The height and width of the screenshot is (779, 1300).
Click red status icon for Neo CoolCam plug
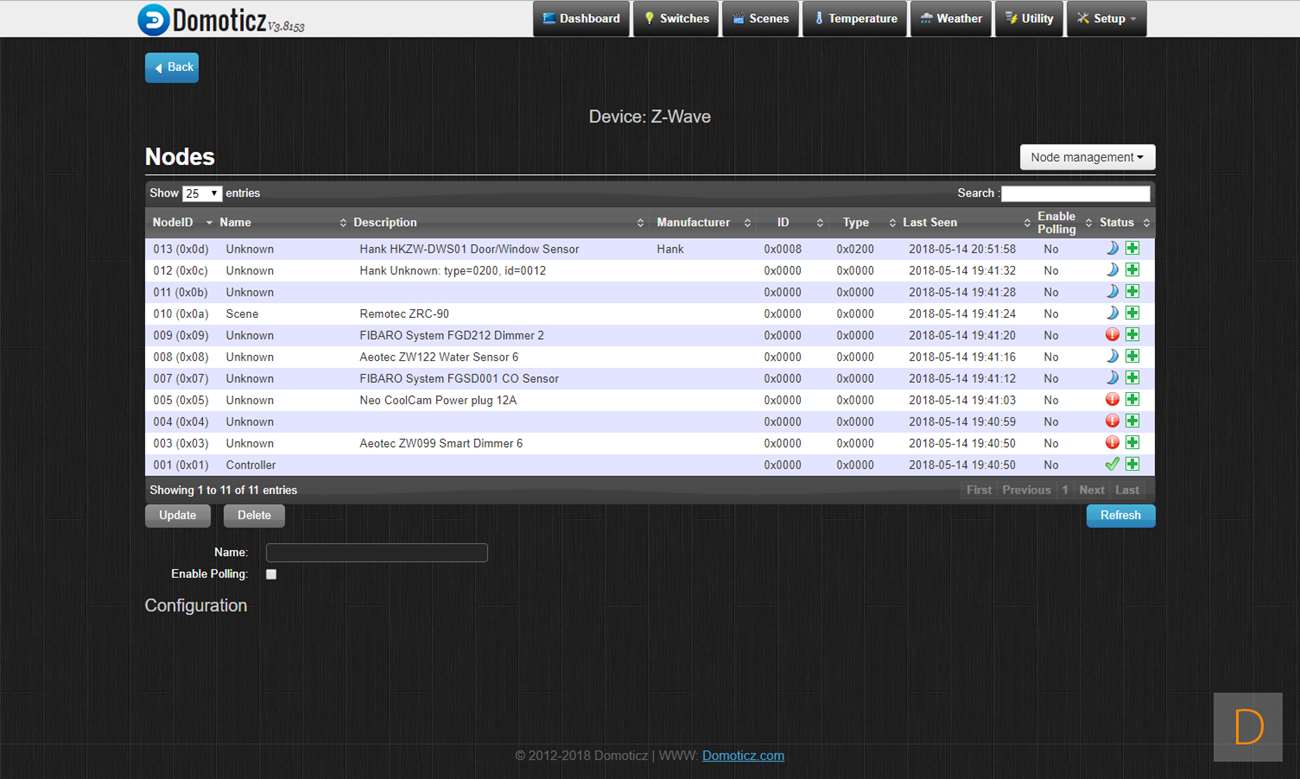pos(1112,400)
